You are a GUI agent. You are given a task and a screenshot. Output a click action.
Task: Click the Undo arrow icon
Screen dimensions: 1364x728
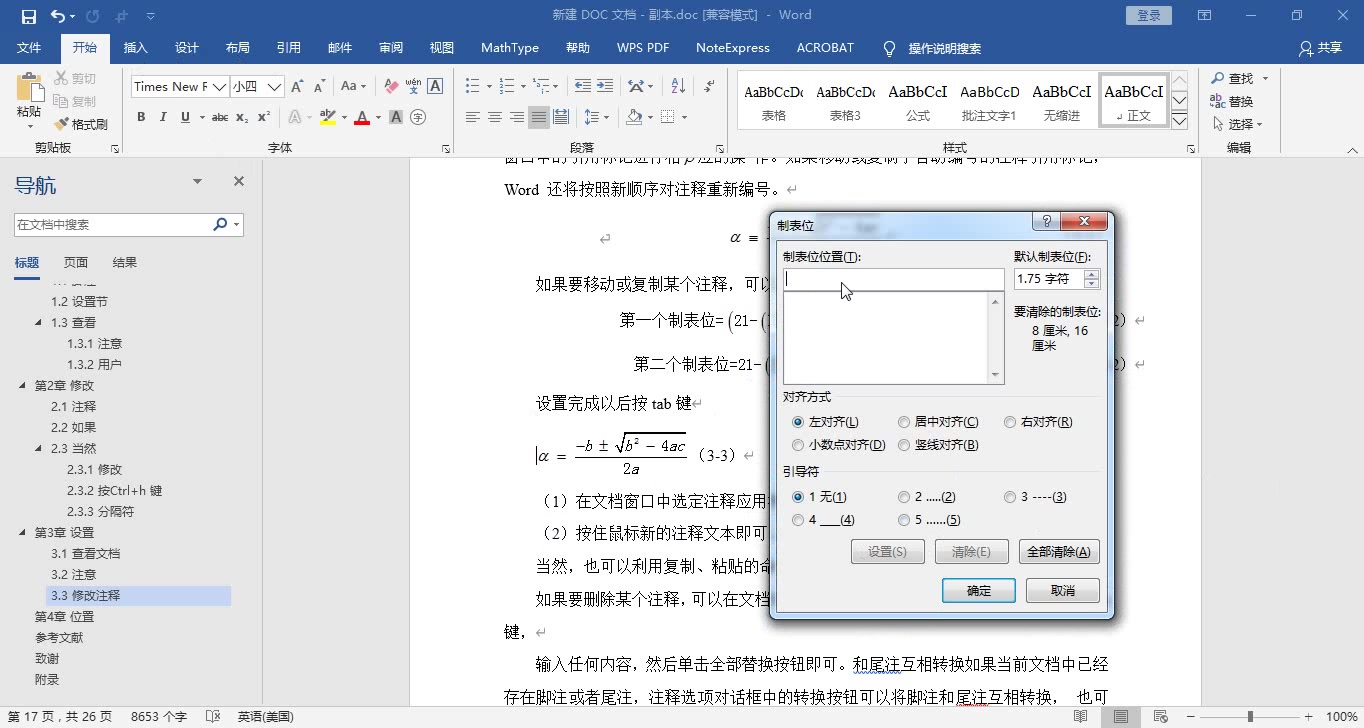[x=58, y=16]
